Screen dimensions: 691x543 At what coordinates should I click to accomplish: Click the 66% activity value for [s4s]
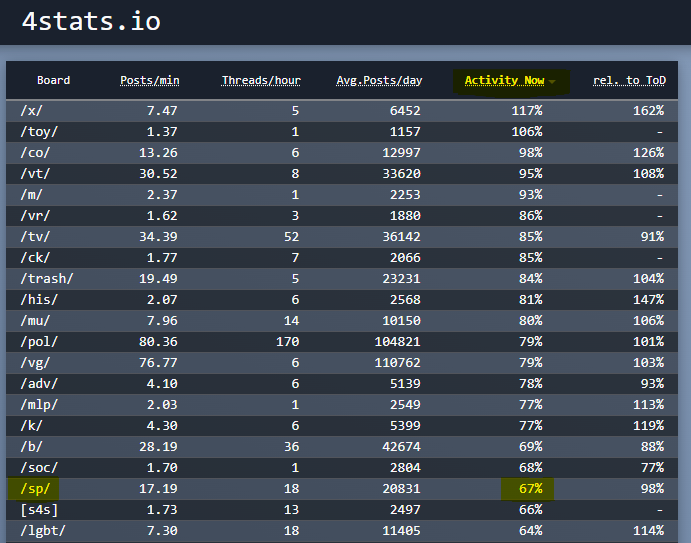531,510
